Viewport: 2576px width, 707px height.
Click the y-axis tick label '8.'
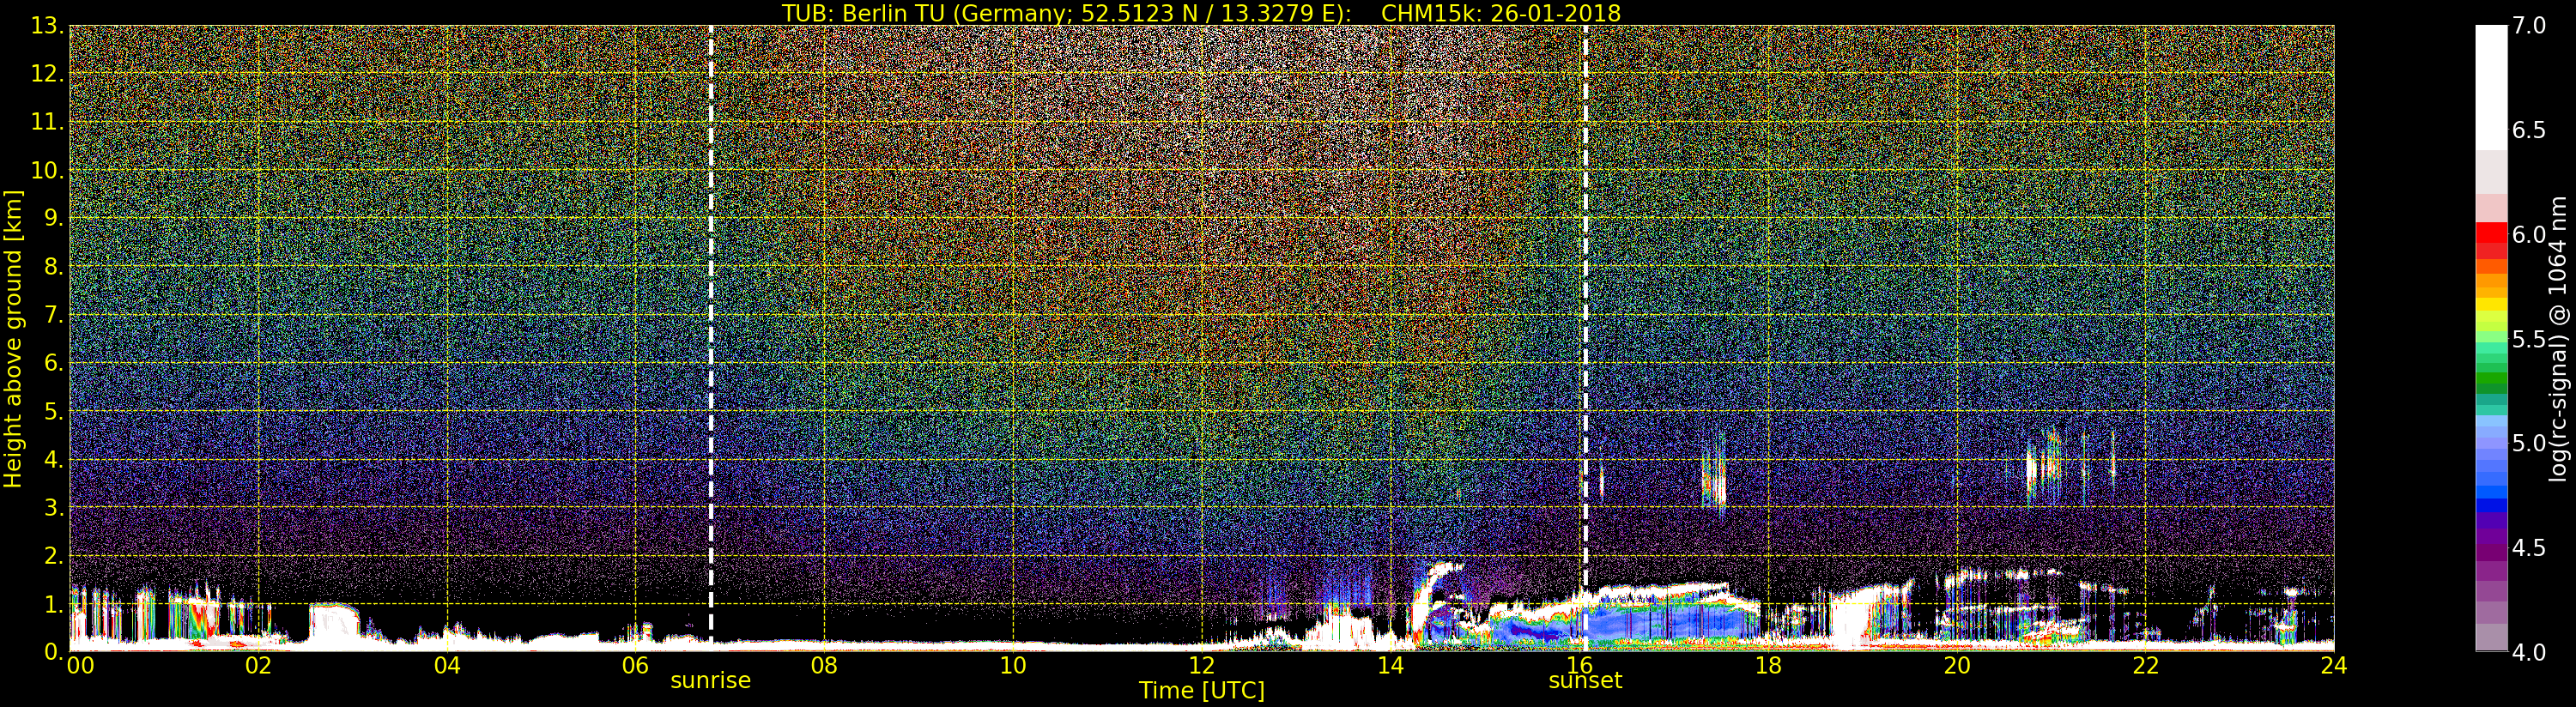coord(54,267)
